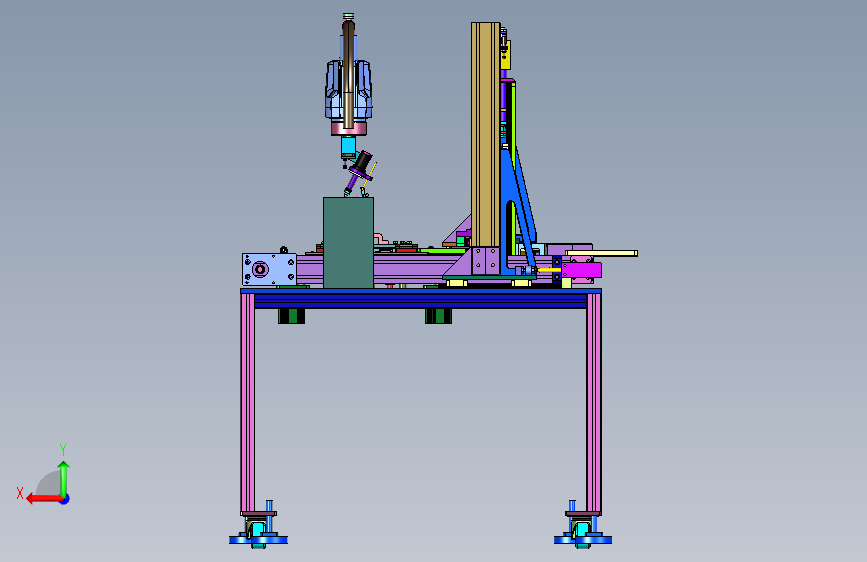Click the green Y axis arrow
Image resolution: width=867 pixels, height=562 pixels.
pyautogui.click(x=64, y=478)
